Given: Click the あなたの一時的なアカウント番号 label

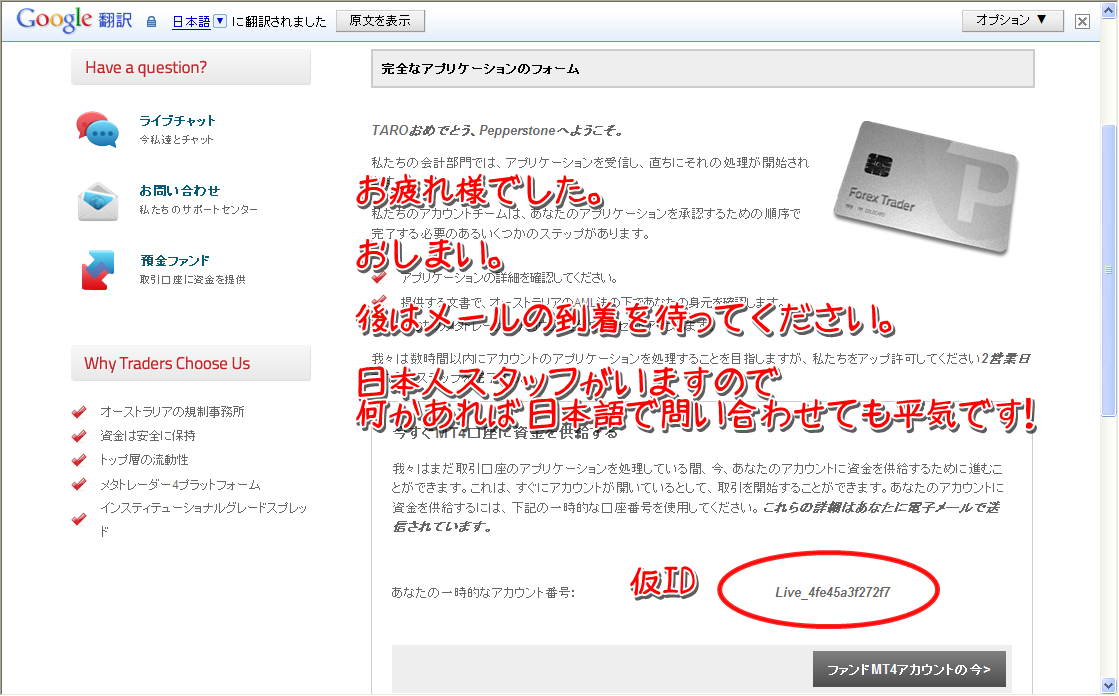Looking at the screenshot, I should click(x=483, y=592).
